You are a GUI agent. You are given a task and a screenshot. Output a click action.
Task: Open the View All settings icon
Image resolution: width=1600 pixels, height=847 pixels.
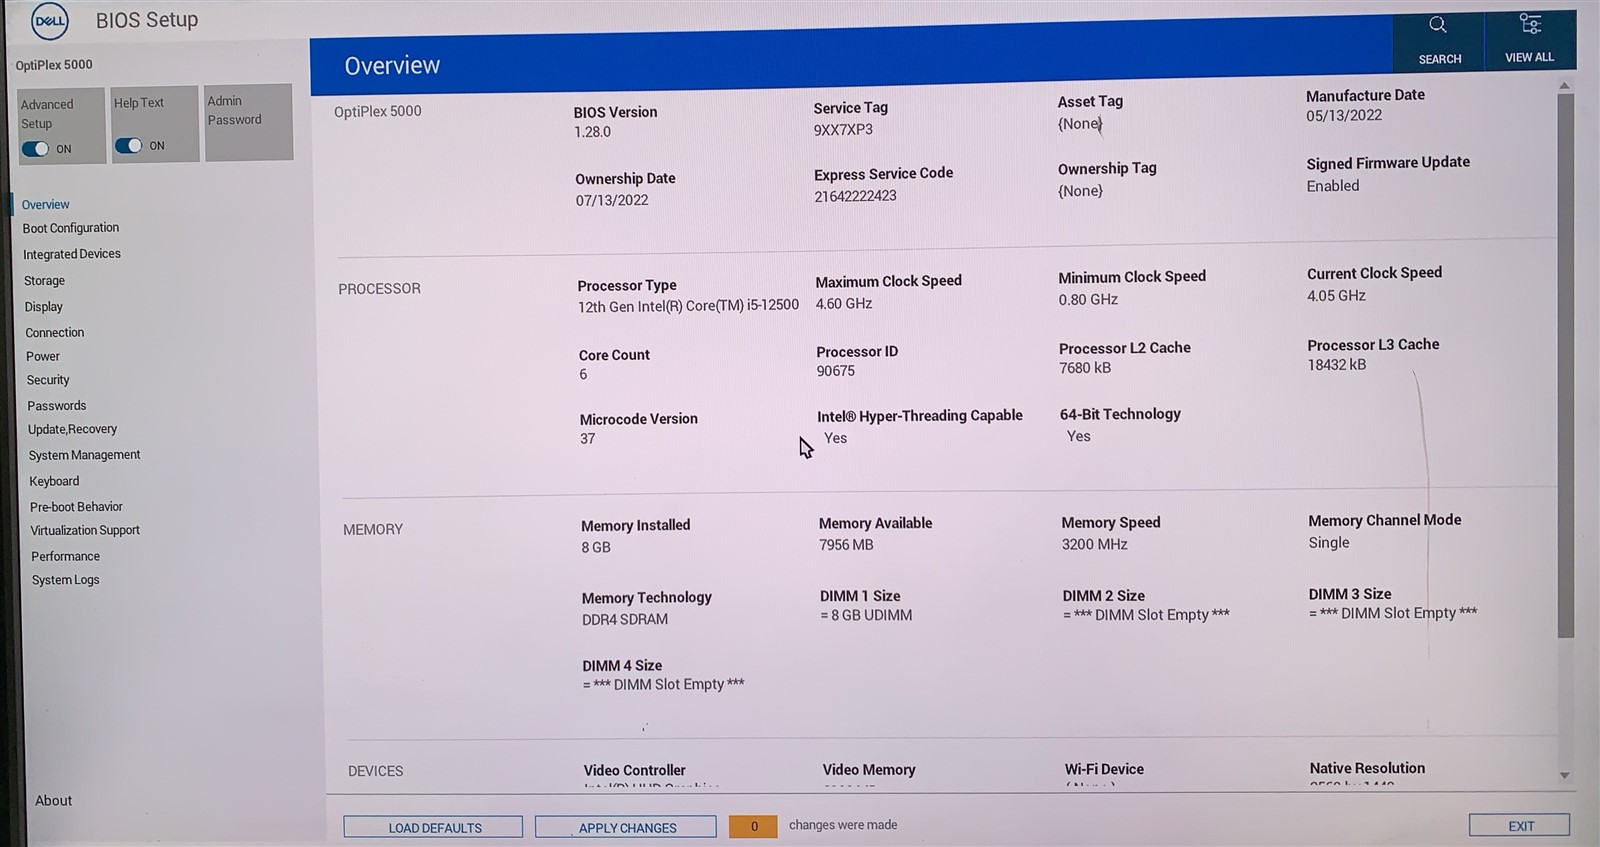(x=1530, y=24)
